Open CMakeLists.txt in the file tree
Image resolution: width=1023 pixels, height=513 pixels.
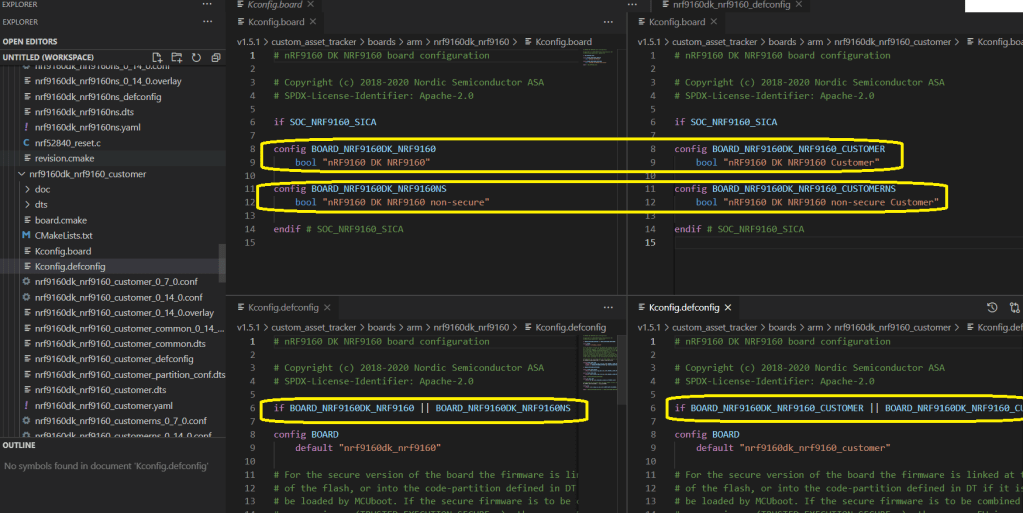63,236
